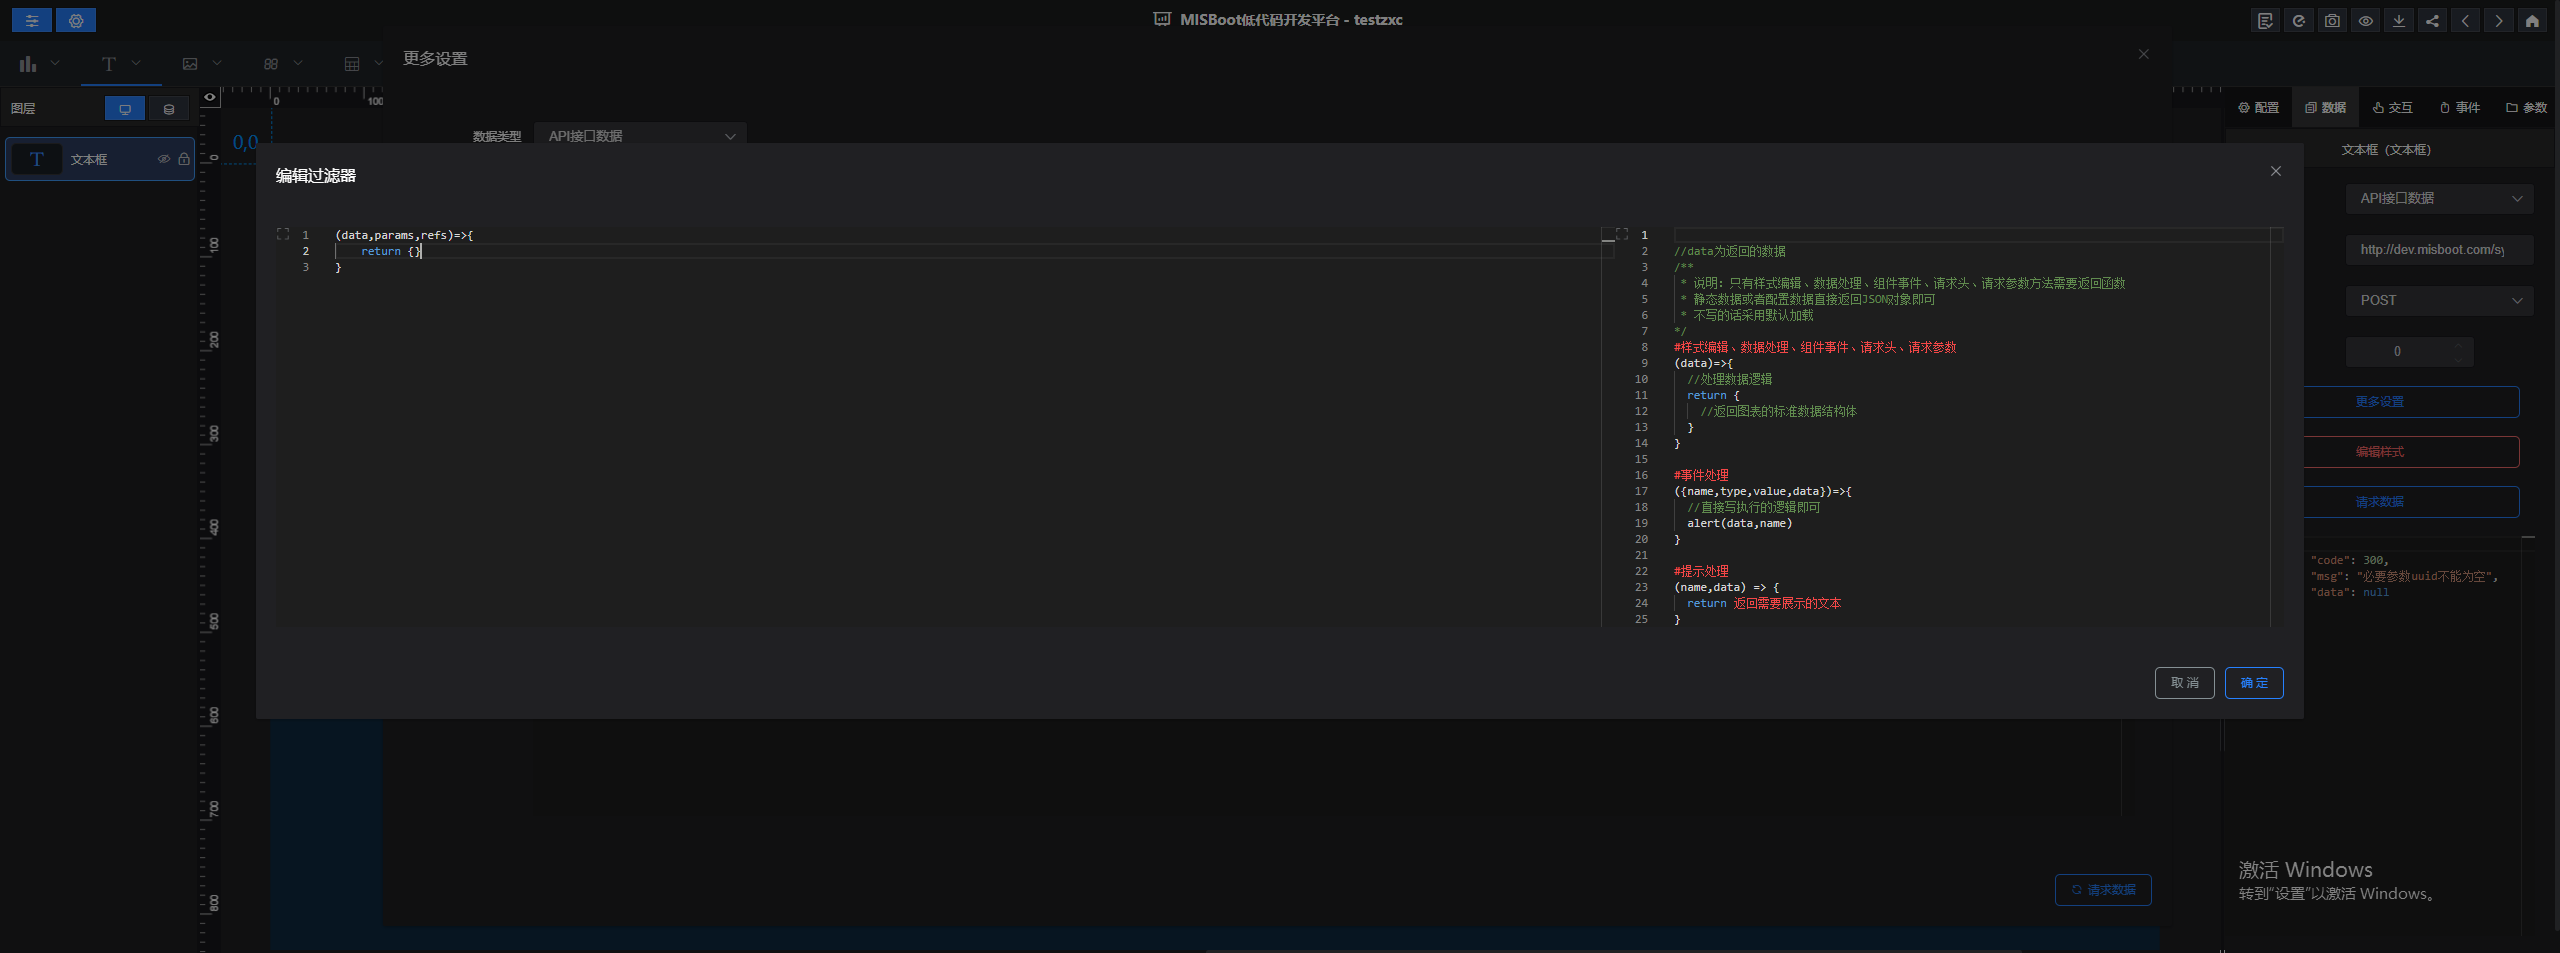This screenshot has height=953, width=2560.
Task: Close the 编辑过滤器 dialog
Action: tap(2276, 171)
